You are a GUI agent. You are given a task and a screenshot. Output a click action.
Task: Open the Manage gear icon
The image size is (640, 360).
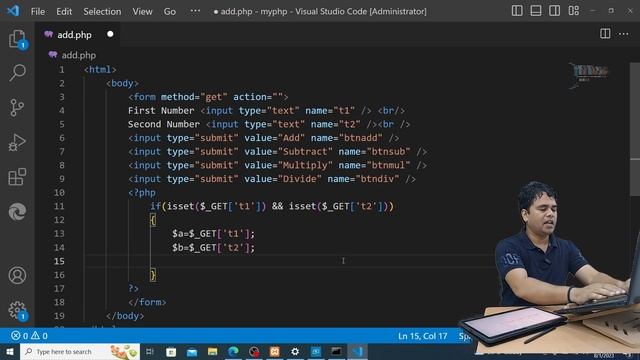17,310
